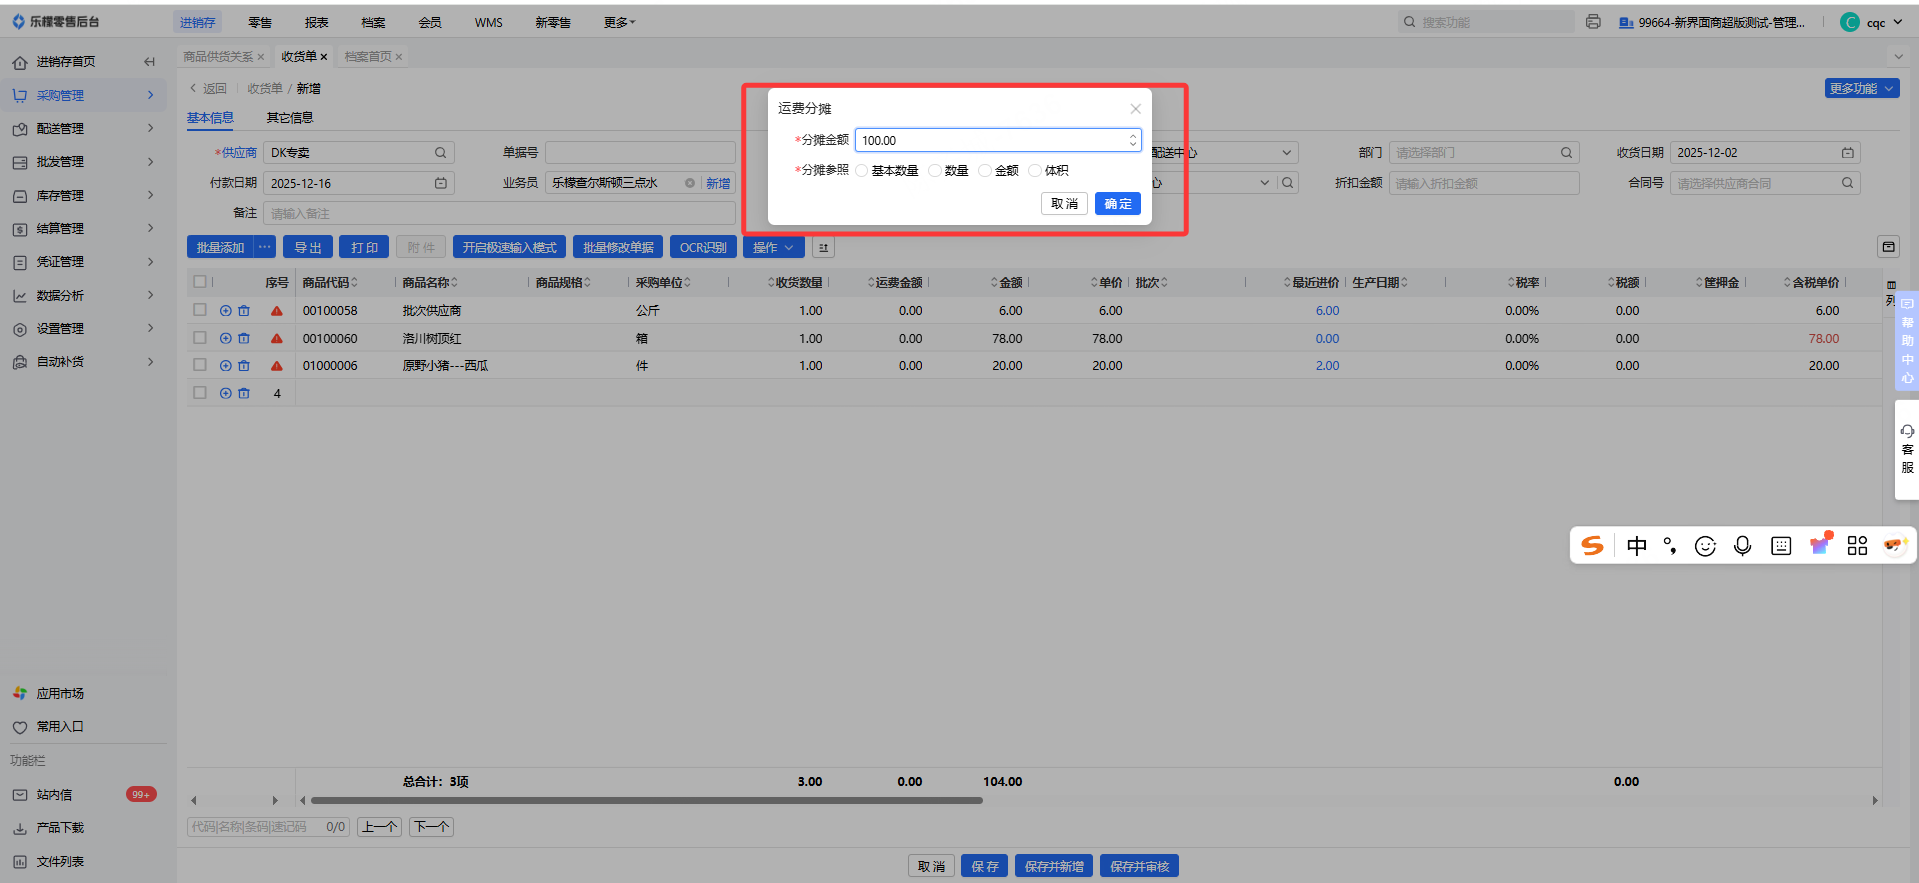Open the 更多 dropdown in the top menu
Image resolution: width=1919 pixels, height=883 pixels.
click(620, 22)
